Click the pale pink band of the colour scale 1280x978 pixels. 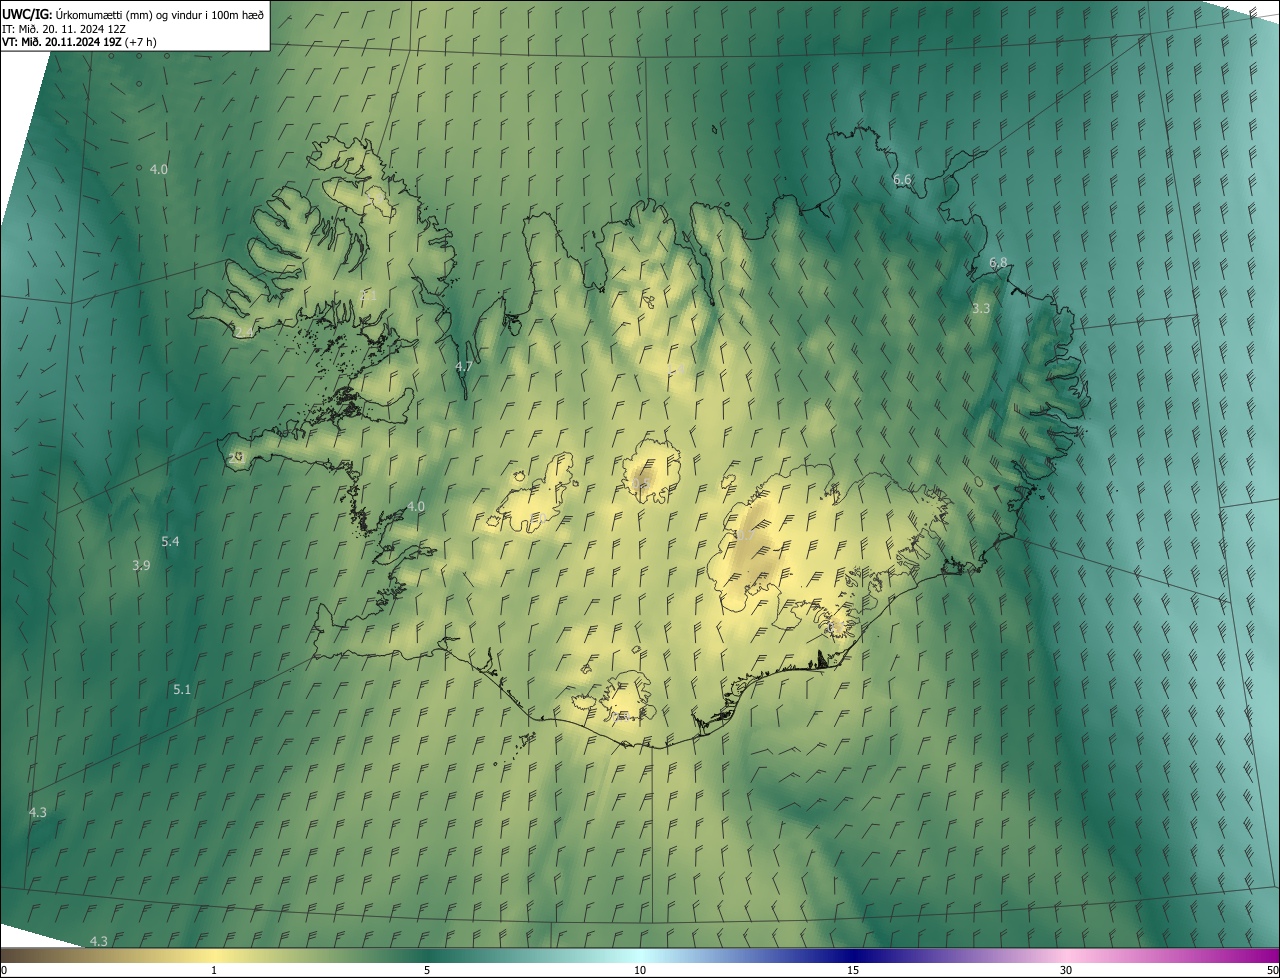click(x=1066, y=956)
